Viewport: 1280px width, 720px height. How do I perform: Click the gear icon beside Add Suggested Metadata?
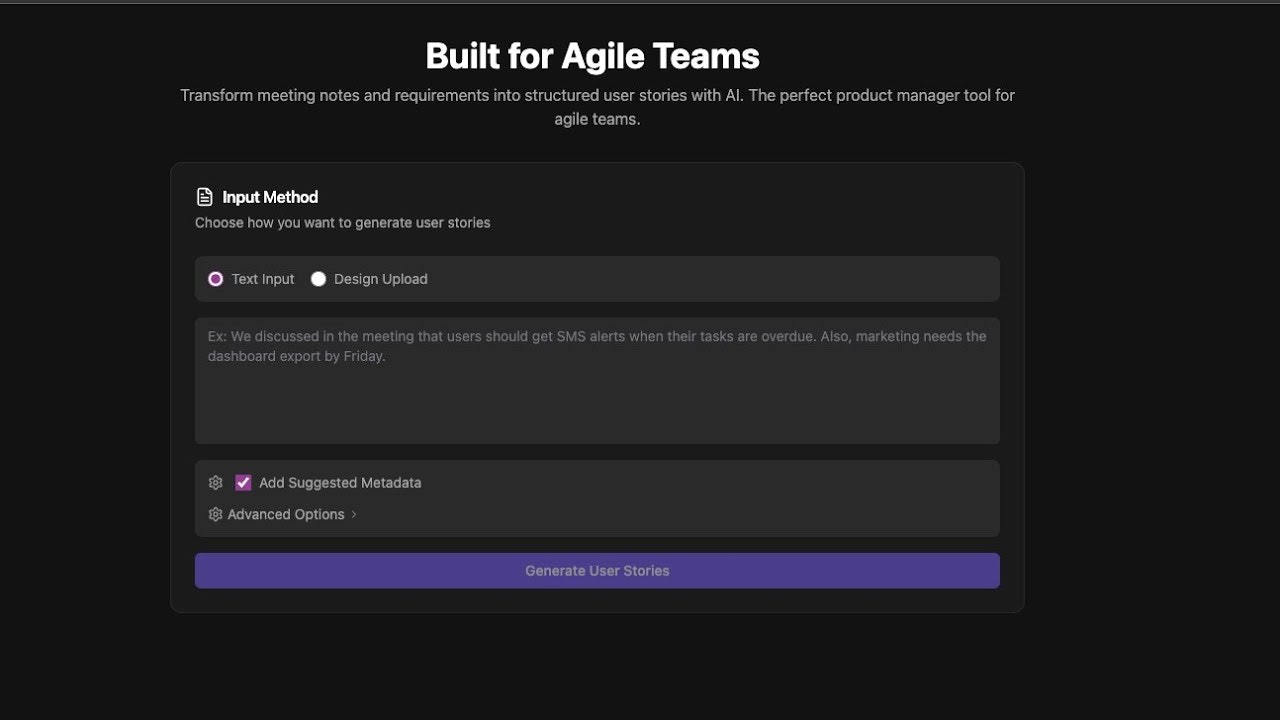[215, 483]
